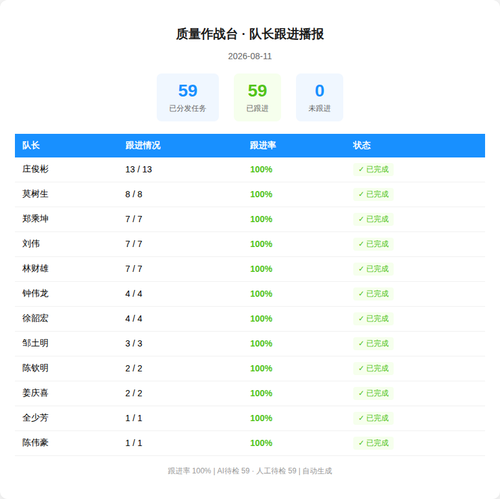Screen dimensions: 500x499
Task: Click 徐韶宏's 已完成 status tag
Action: 373,318
